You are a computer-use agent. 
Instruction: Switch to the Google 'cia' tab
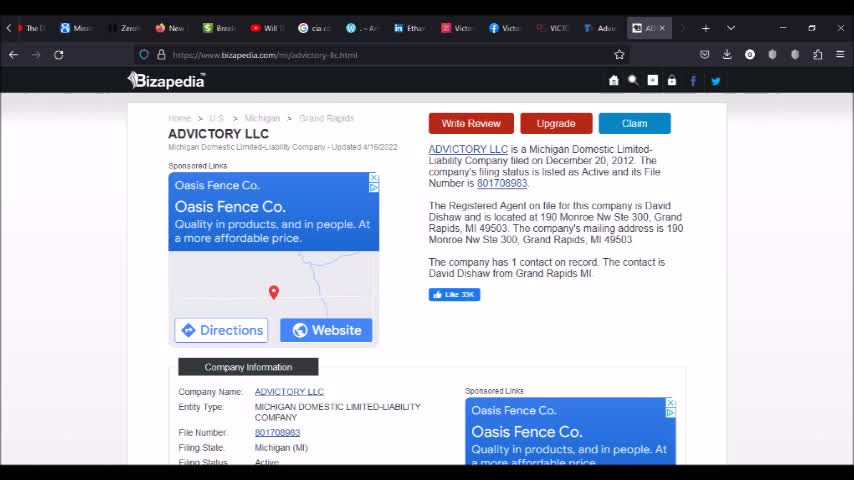point(315,28)
